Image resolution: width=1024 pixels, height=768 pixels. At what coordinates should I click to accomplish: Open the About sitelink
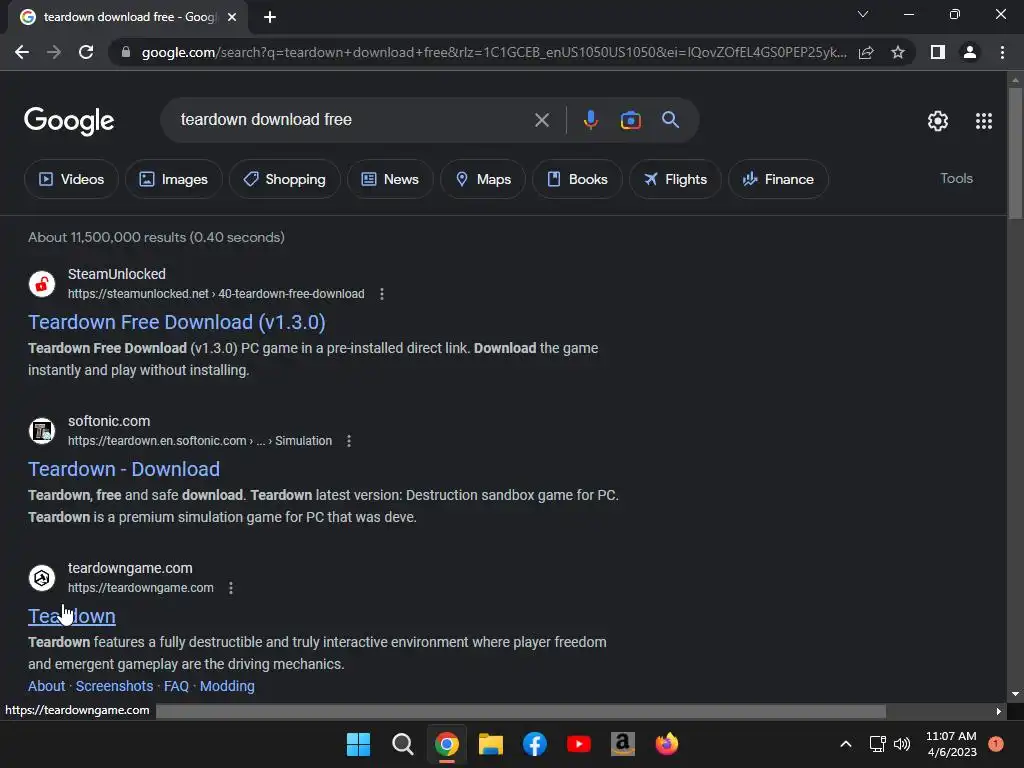coord(46,686)
